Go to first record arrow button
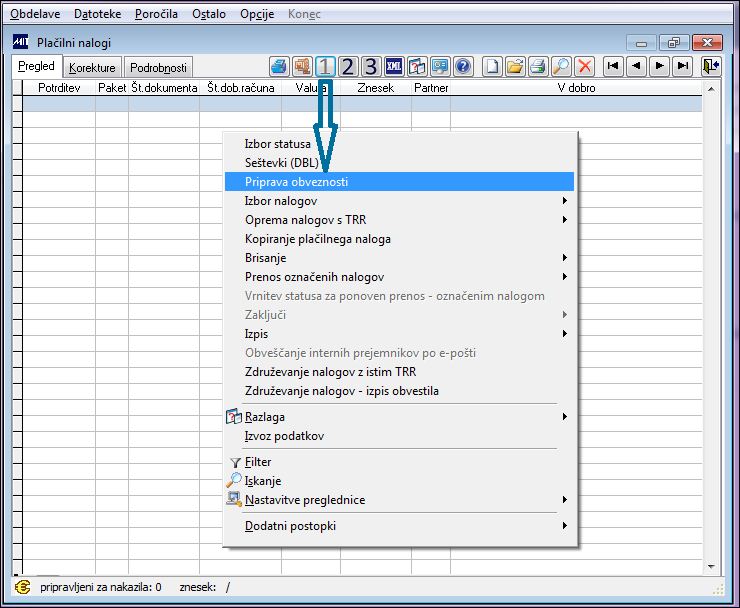The height and width of the screenshot is (608, 740). coord(613,67)
